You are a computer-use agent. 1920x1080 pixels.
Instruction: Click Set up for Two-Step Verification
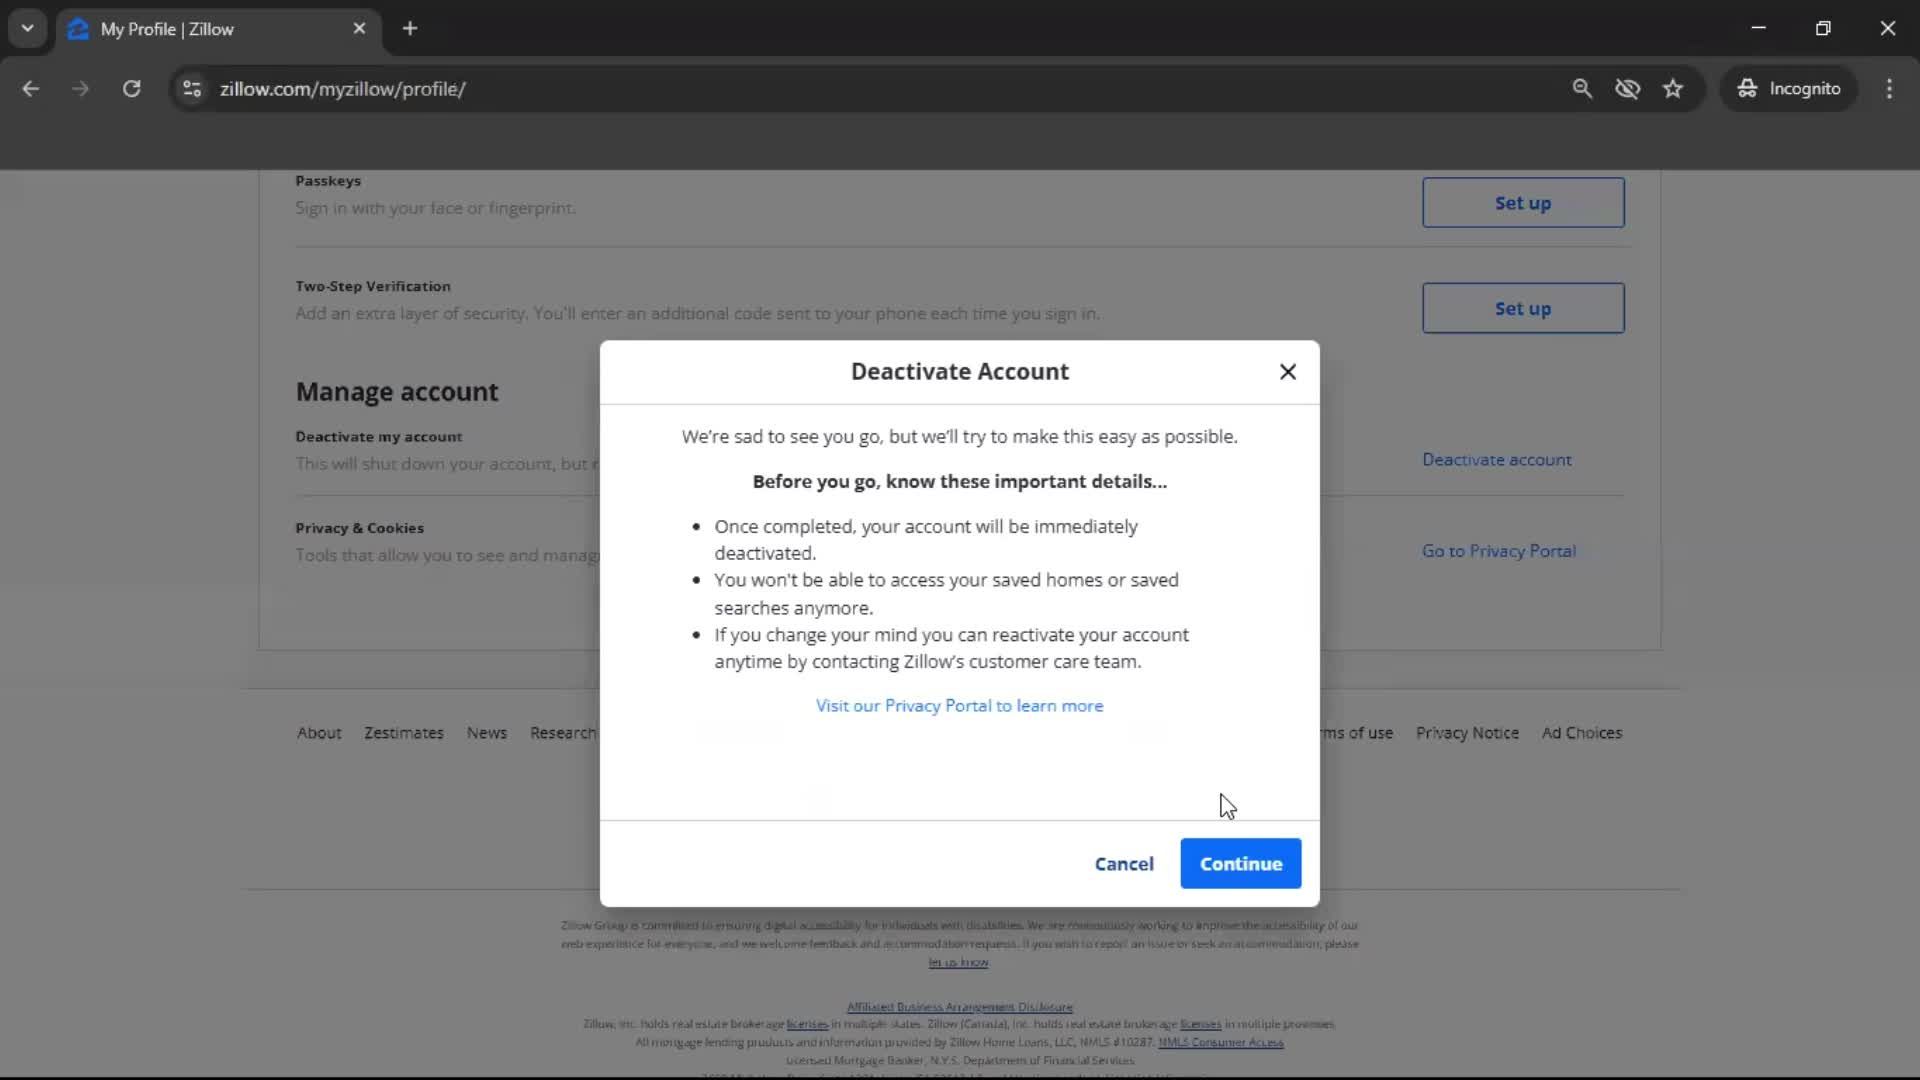1523,308
